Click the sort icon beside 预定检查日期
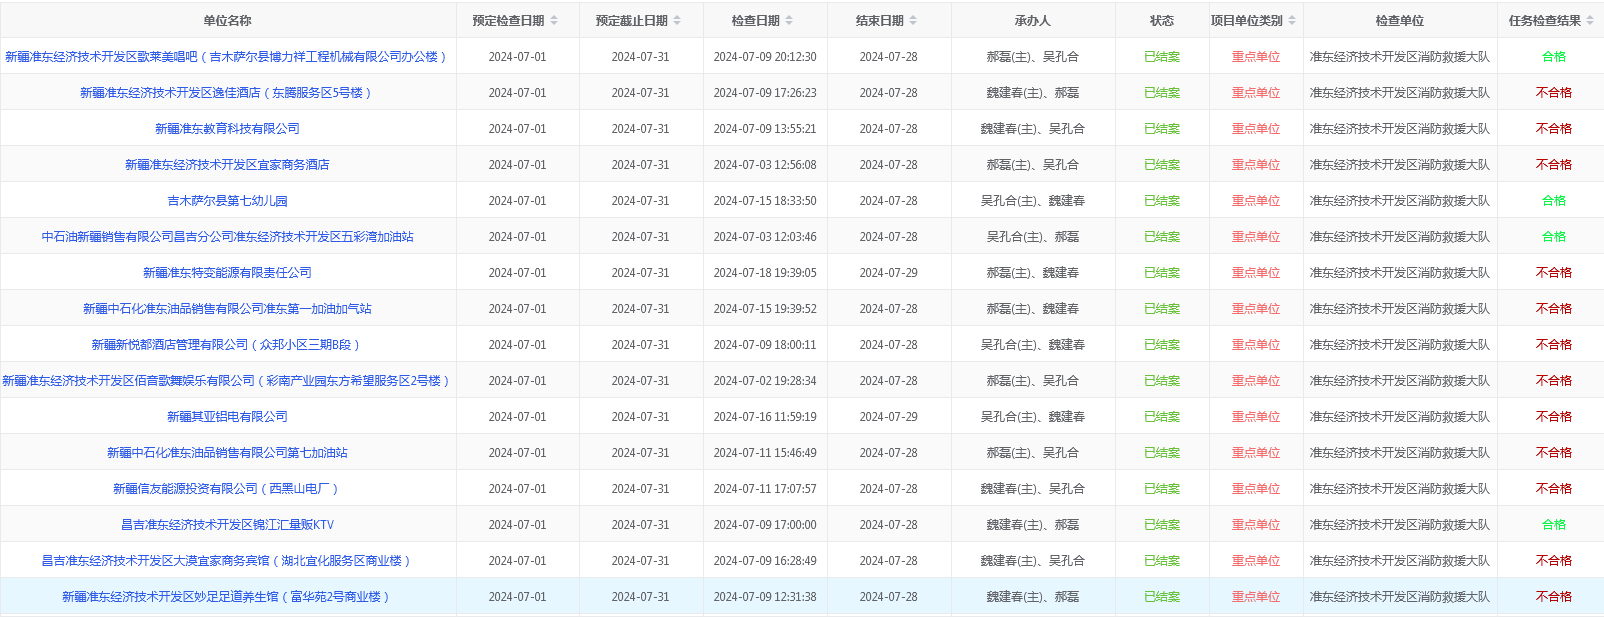Viewport: 1604px width, 617px height. point(554,20)
